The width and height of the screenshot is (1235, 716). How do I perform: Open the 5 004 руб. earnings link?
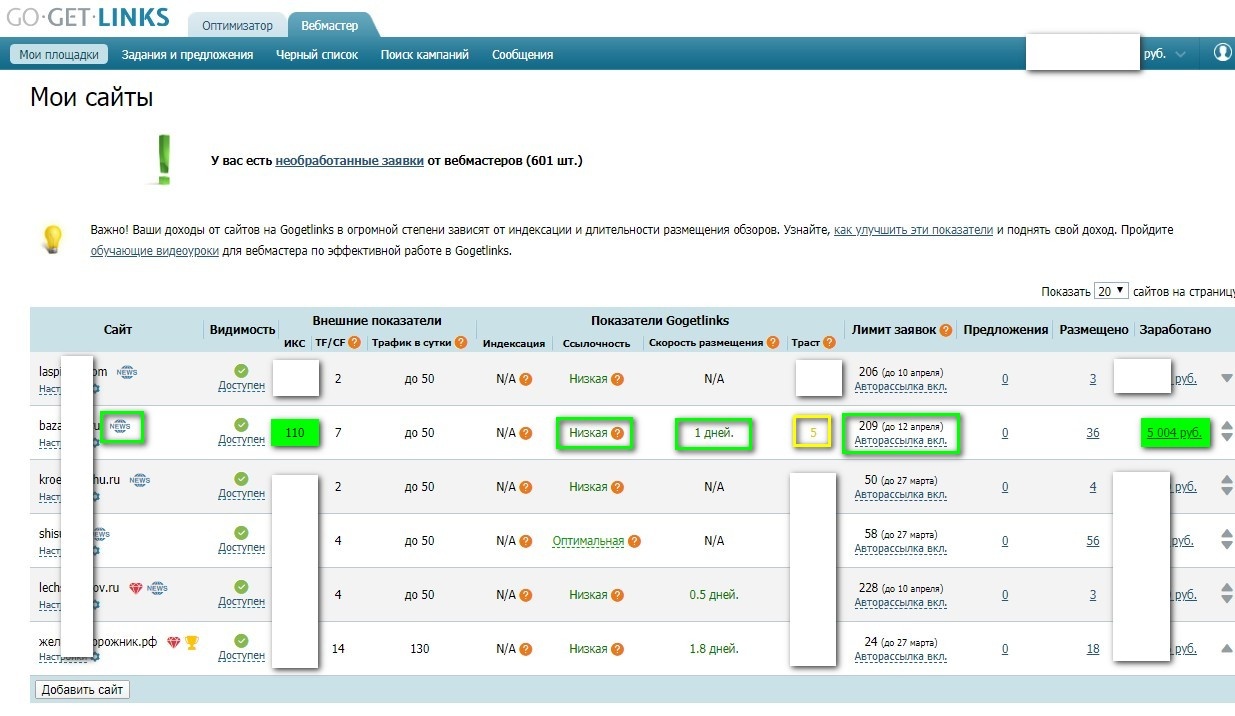pos(1175,433)
